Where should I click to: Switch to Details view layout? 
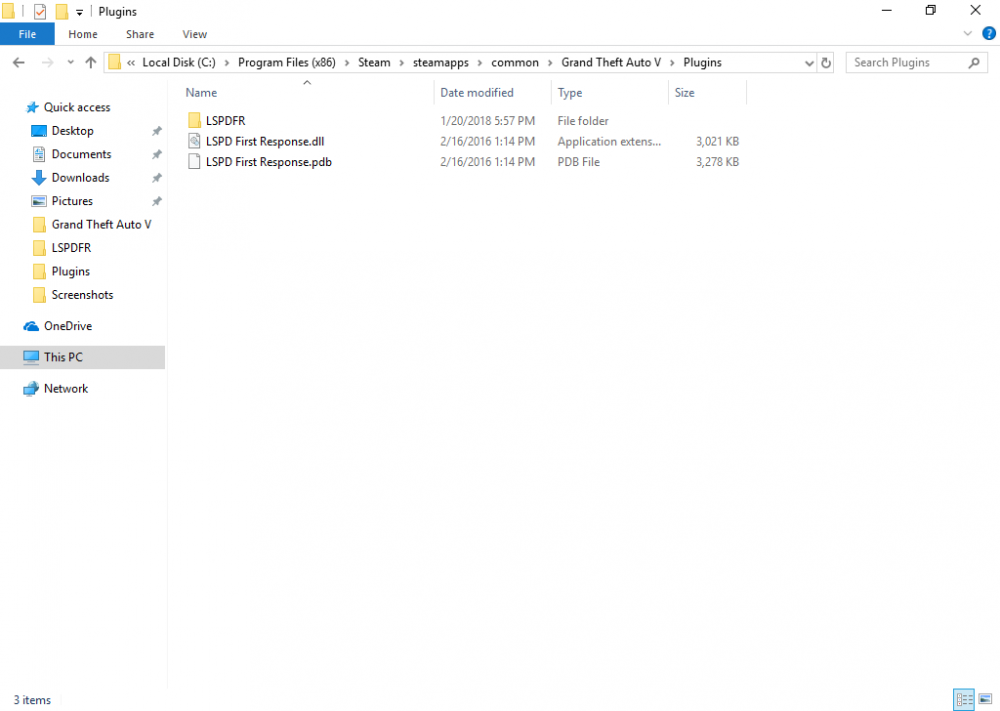coord(964,699)
